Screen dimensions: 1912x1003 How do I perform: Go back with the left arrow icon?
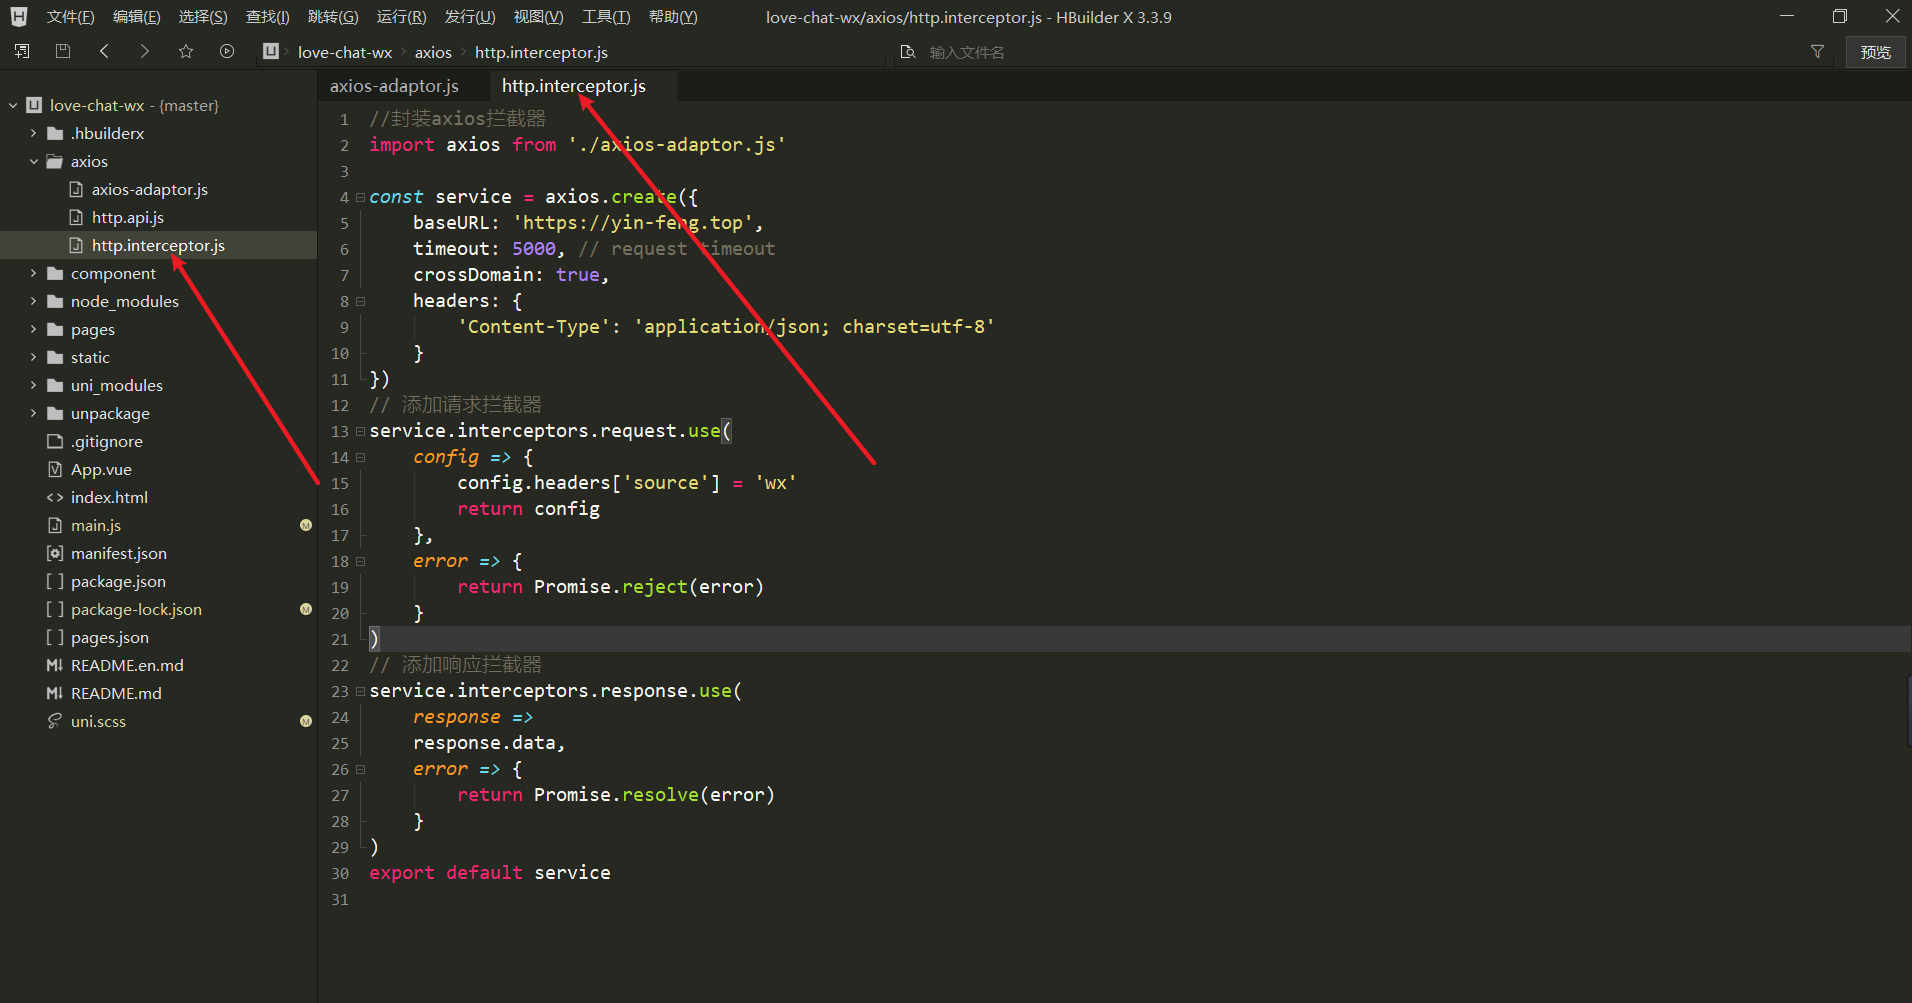(104, 51)
